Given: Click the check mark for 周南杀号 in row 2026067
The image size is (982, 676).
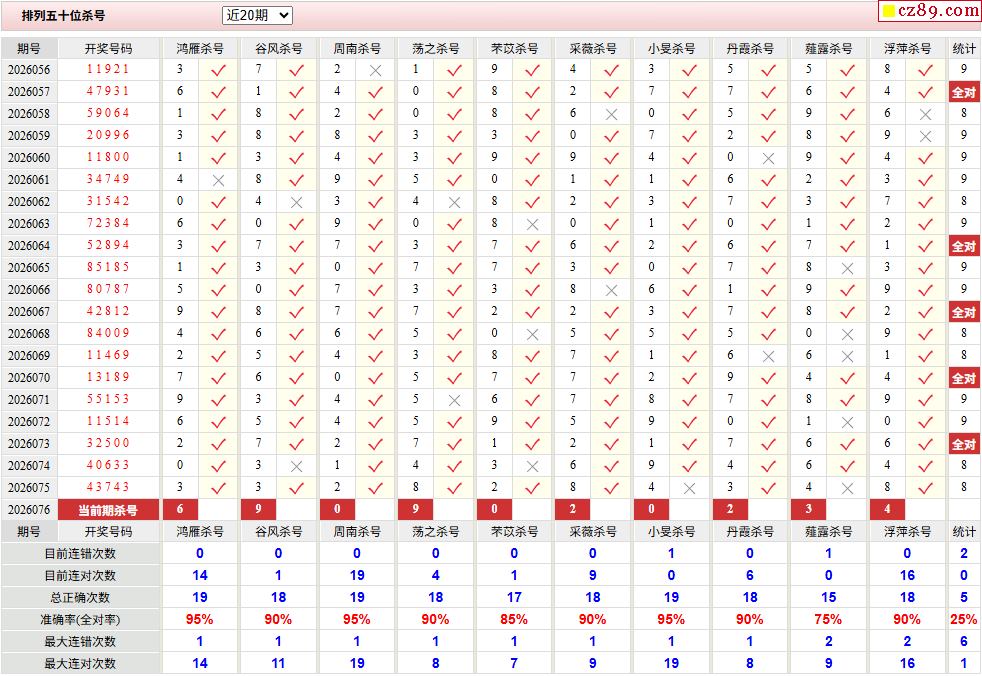Looking at the screenshot, I should point(375,312).
